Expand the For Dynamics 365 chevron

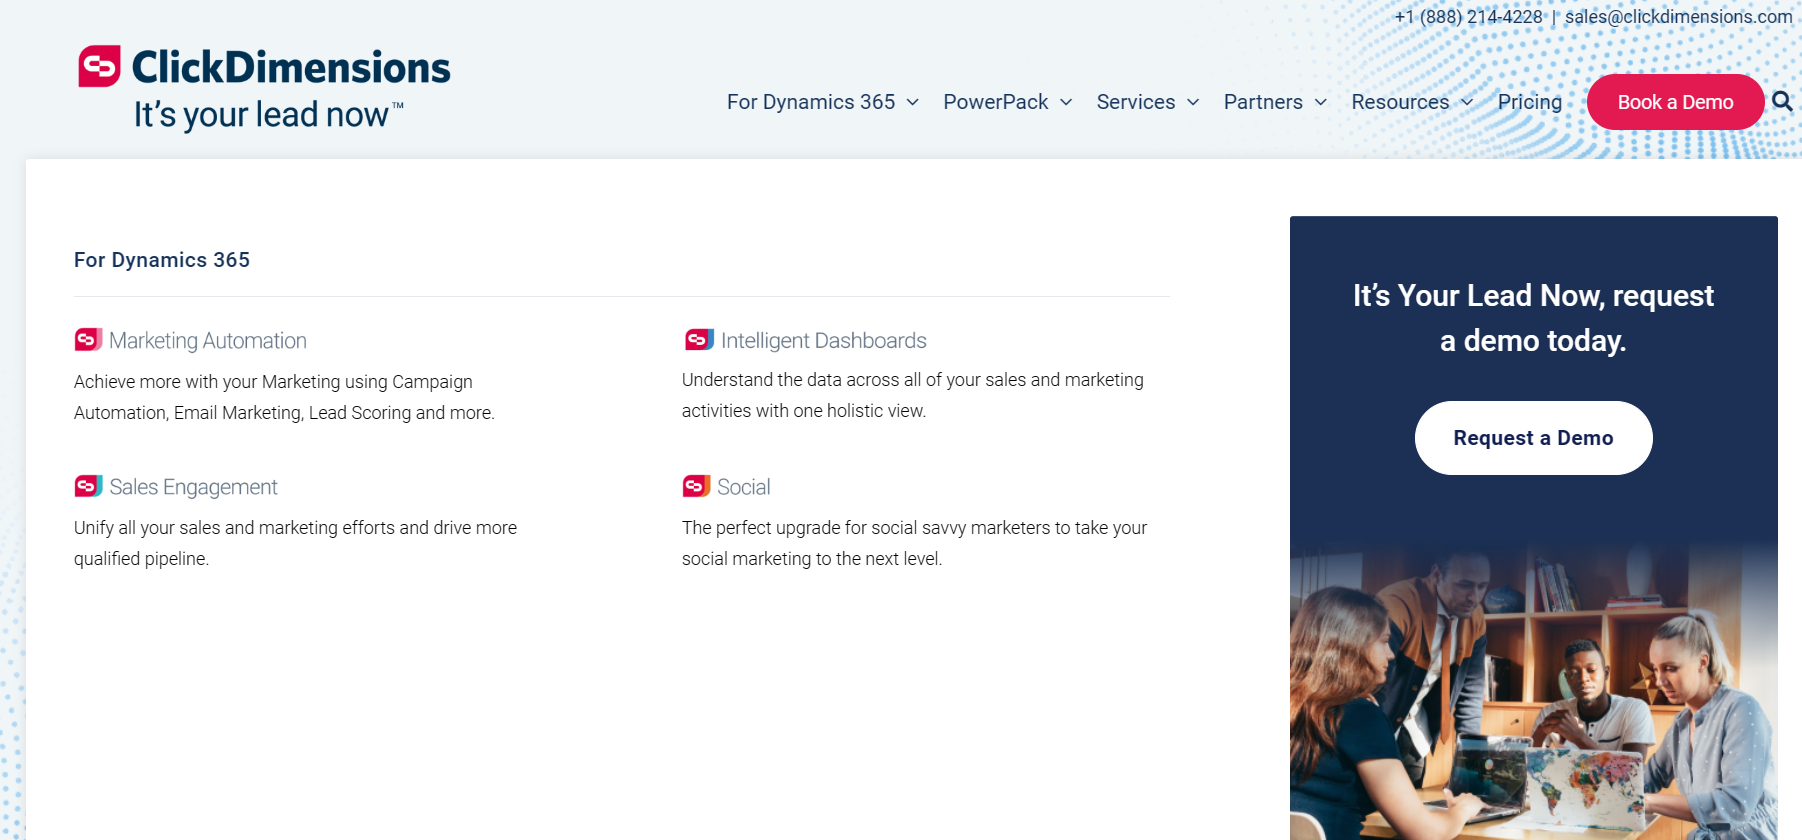(x=912, y=102)
